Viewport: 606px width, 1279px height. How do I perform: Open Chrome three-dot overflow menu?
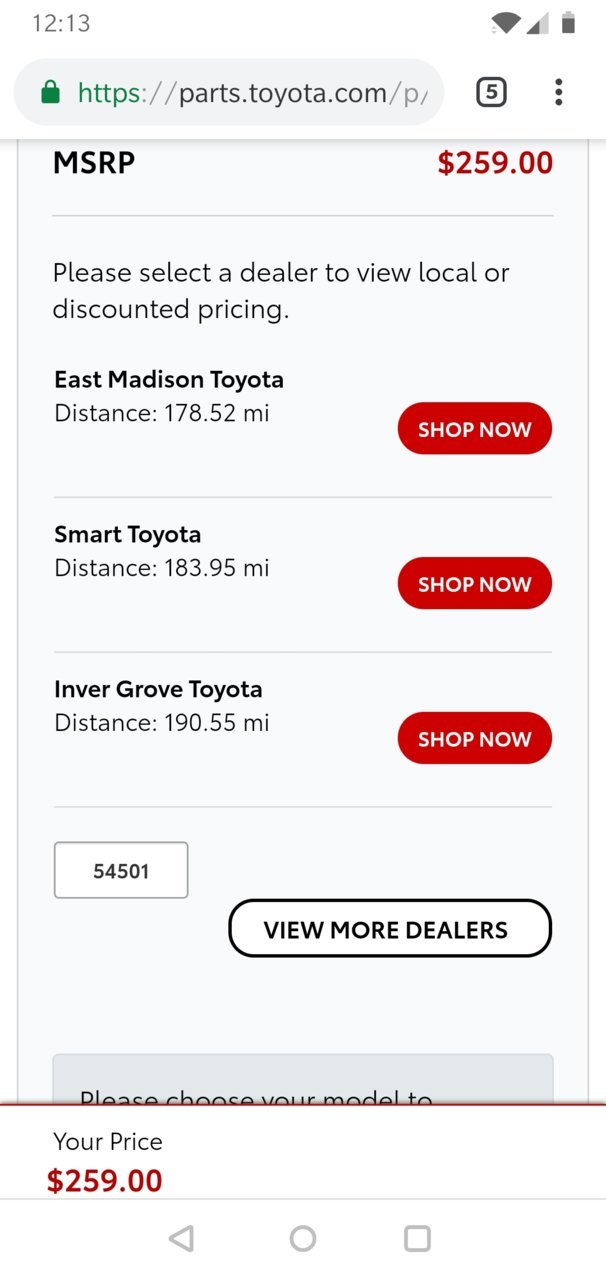click(558, 93)
